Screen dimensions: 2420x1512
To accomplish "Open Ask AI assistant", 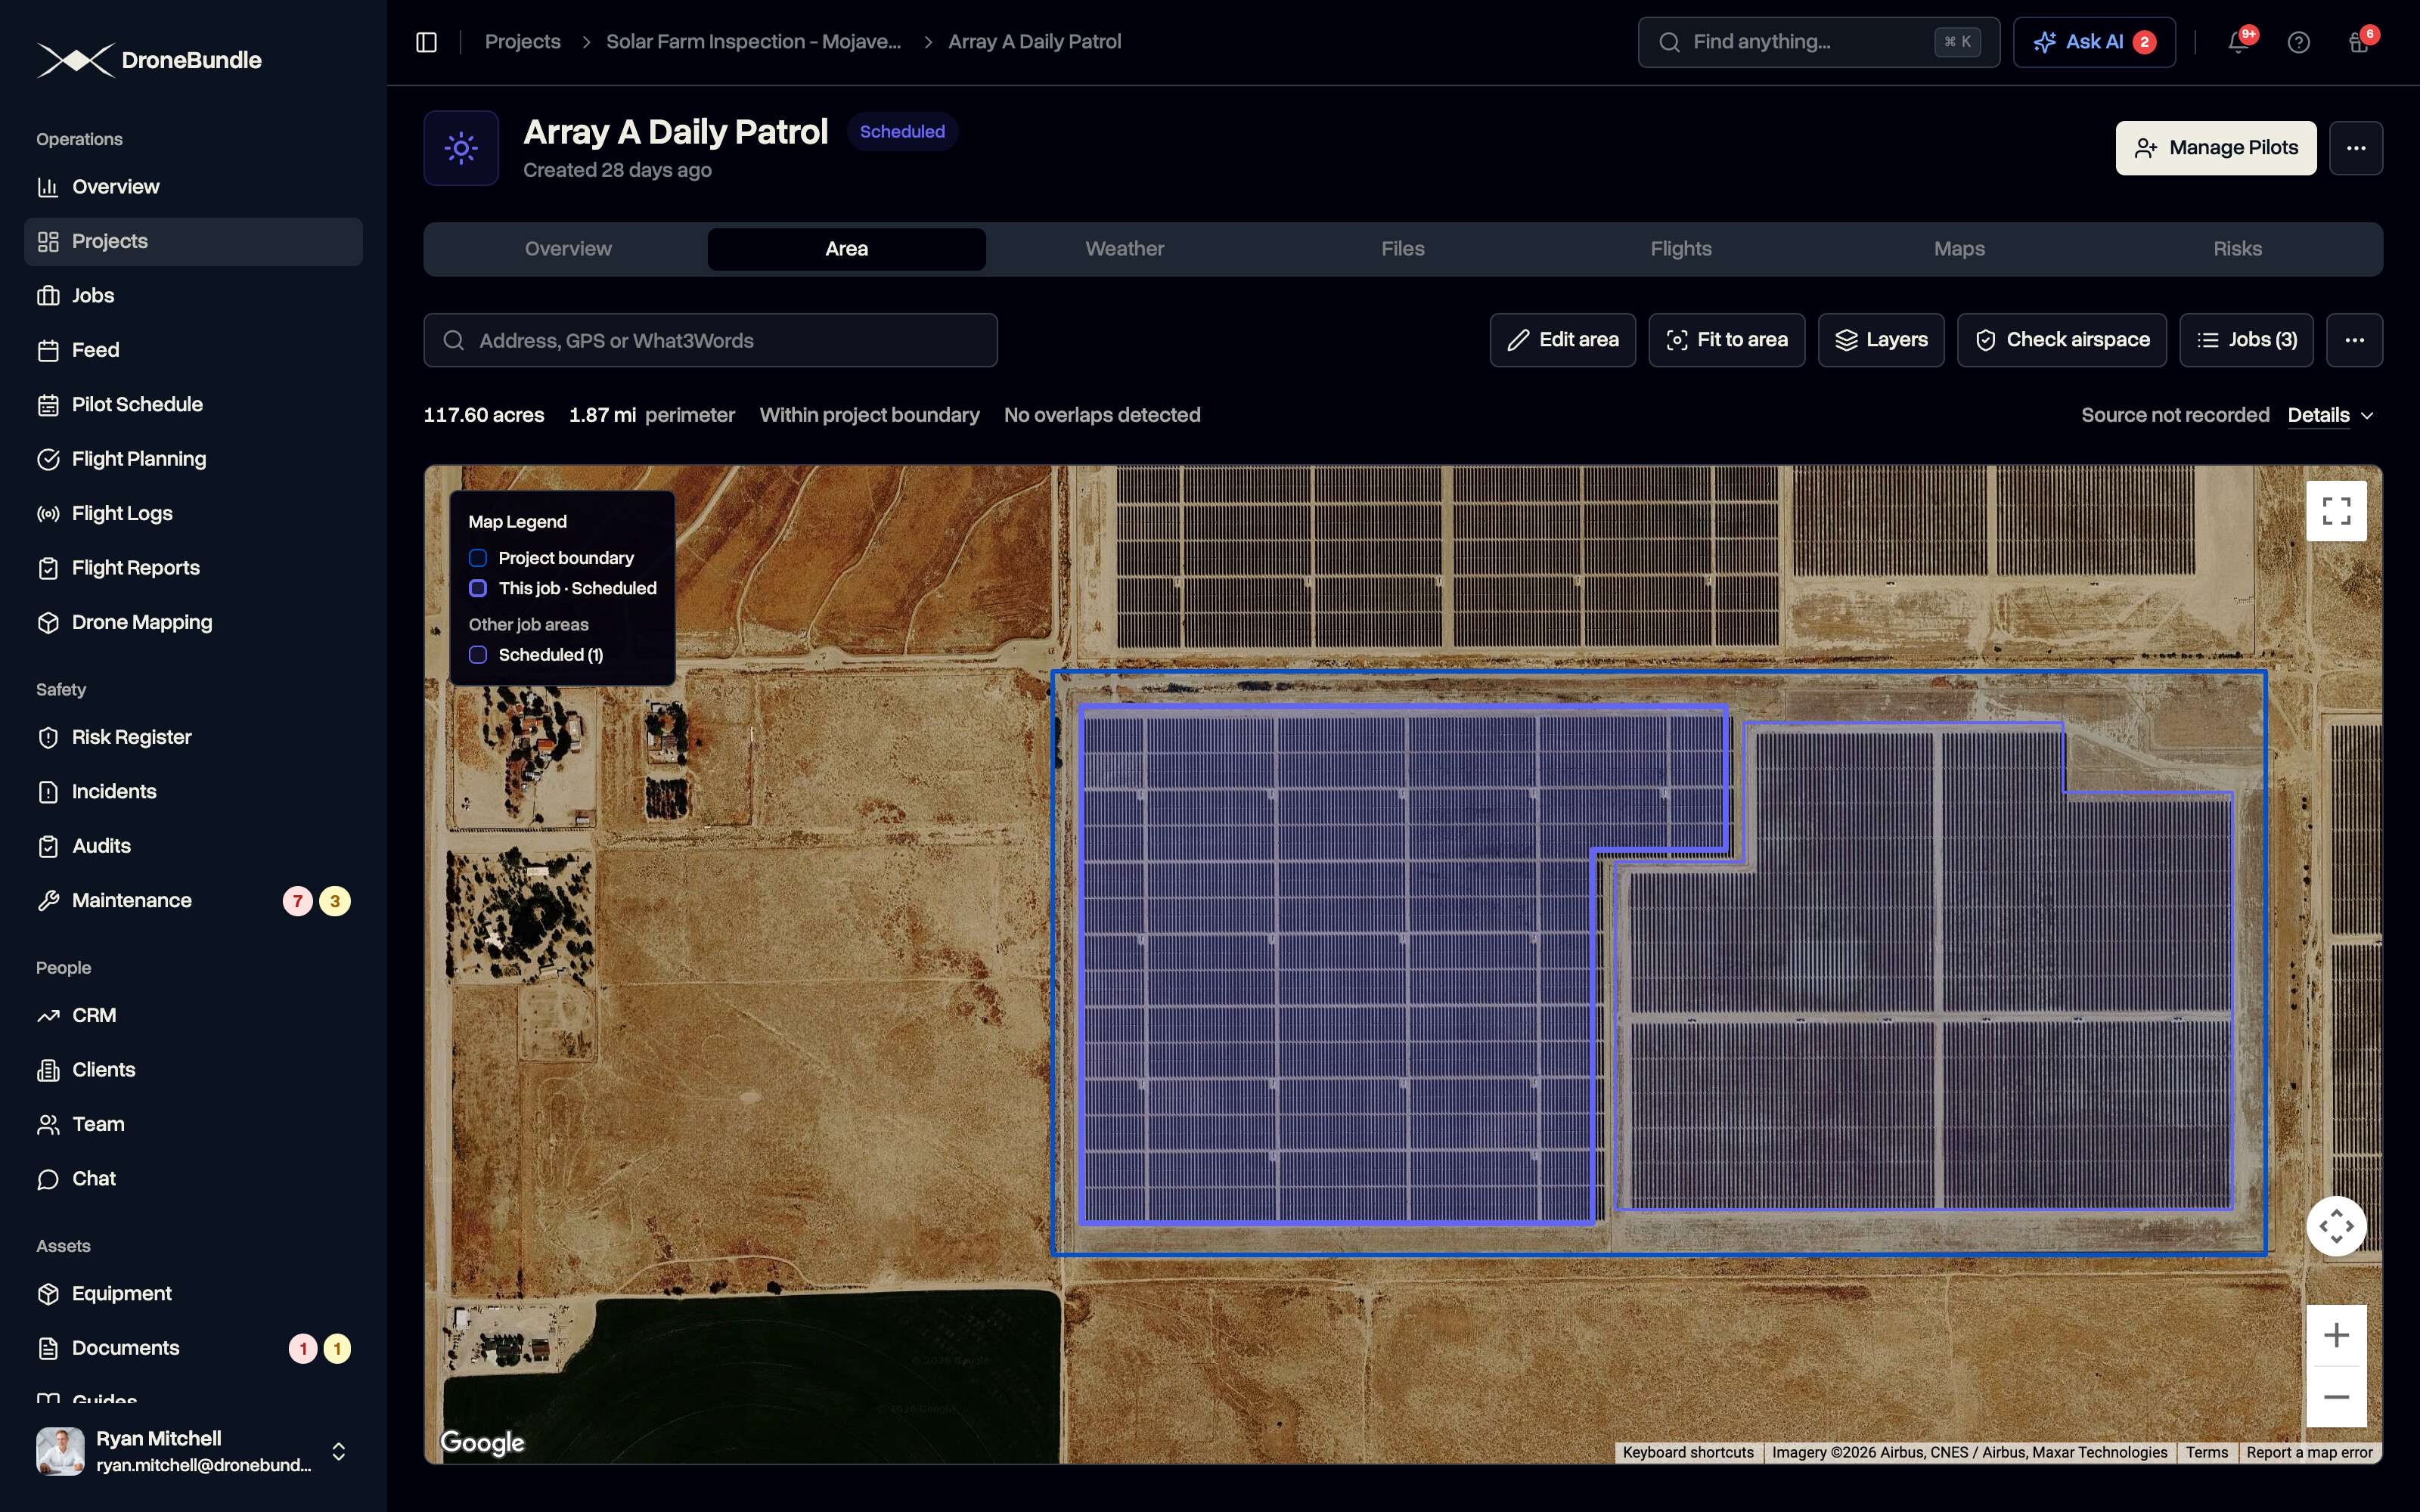I will (2093, 42).
